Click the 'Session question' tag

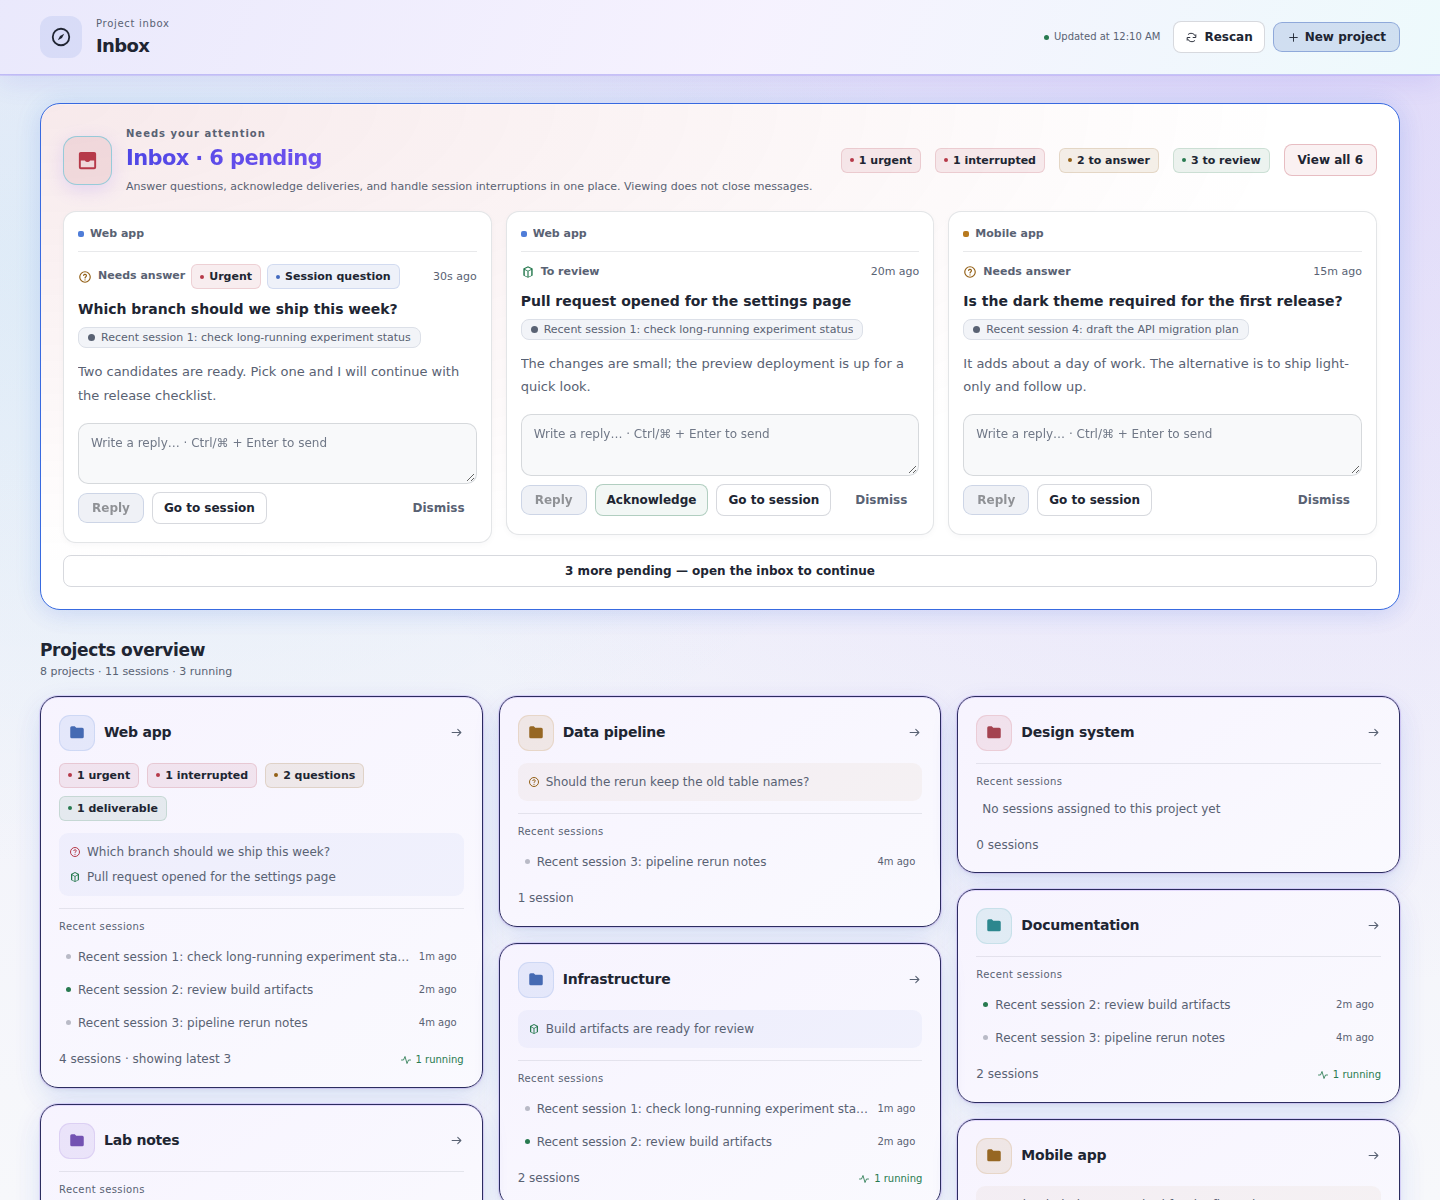tap(333, 276)
